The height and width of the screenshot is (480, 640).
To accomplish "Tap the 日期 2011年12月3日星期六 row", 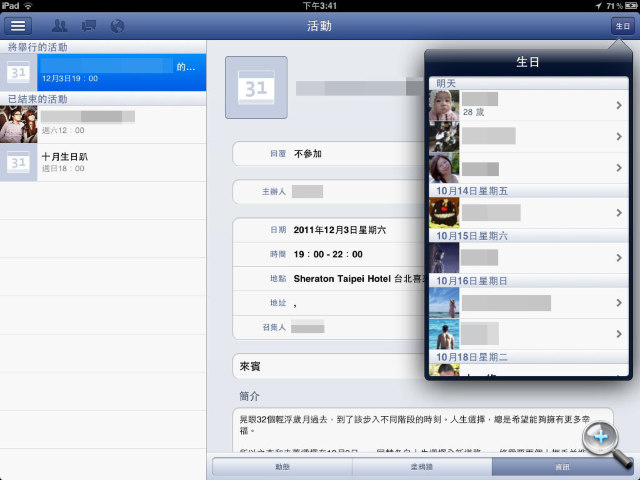I will [329, 230].
